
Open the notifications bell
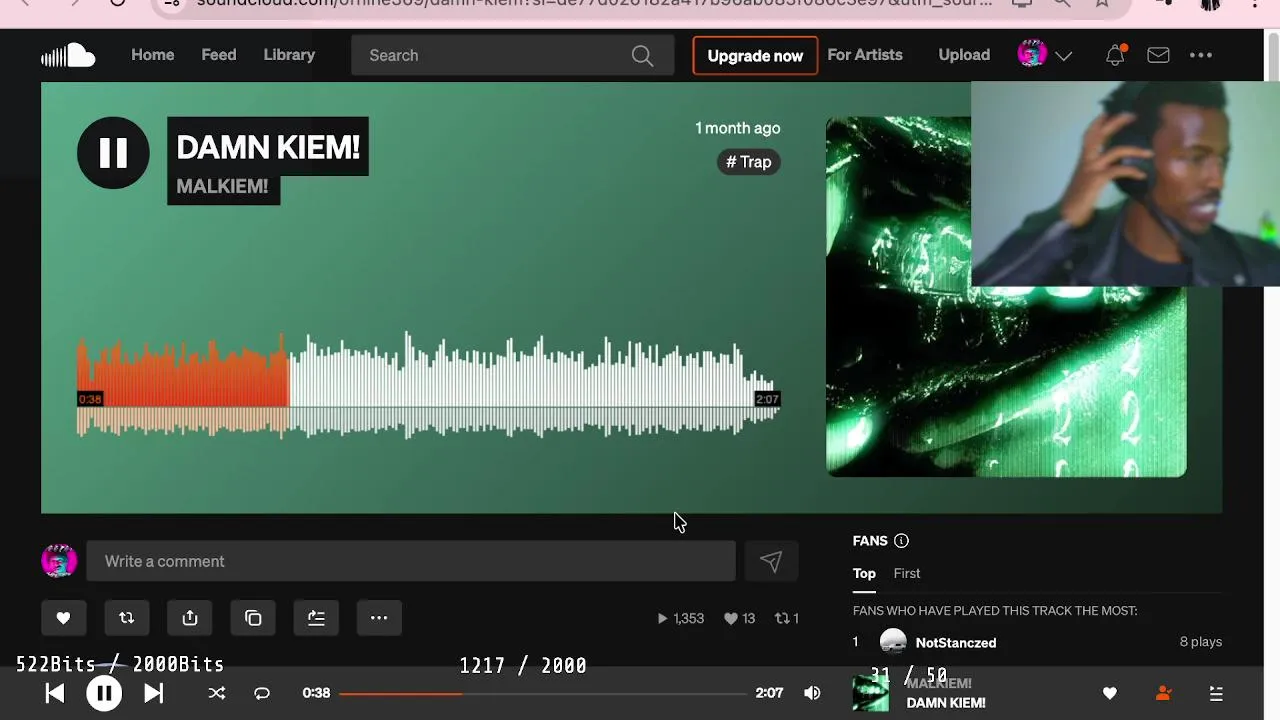(x=1115, y=55)
